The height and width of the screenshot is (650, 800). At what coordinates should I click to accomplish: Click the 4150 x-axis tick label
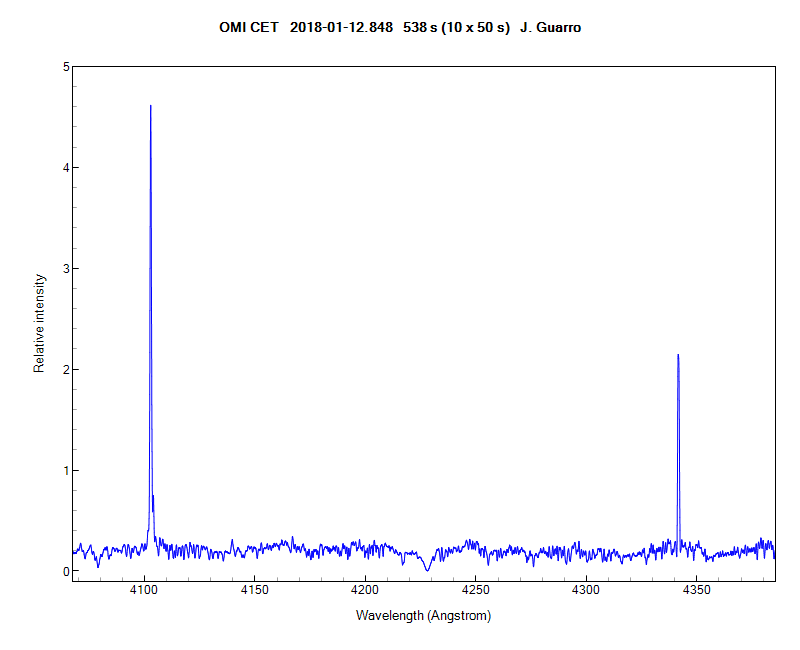[x=255, y=592]
